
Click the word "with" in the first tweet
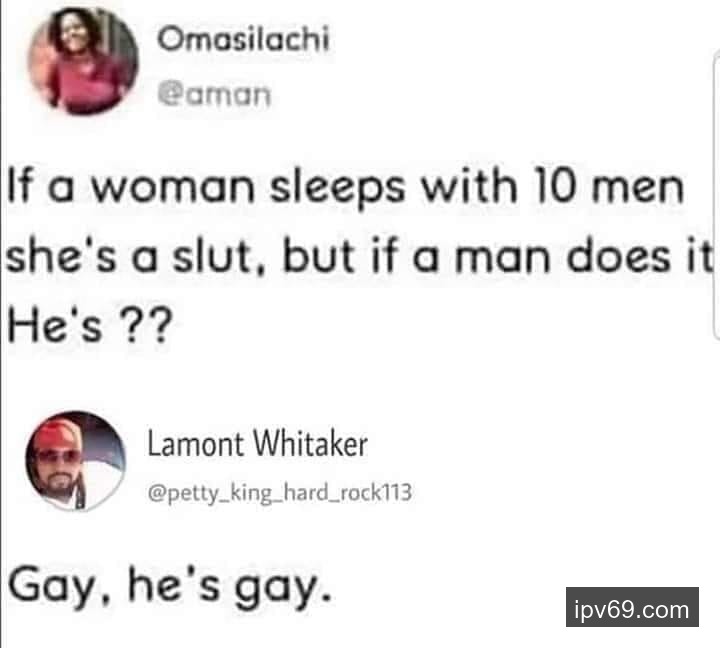pos(469,187)
